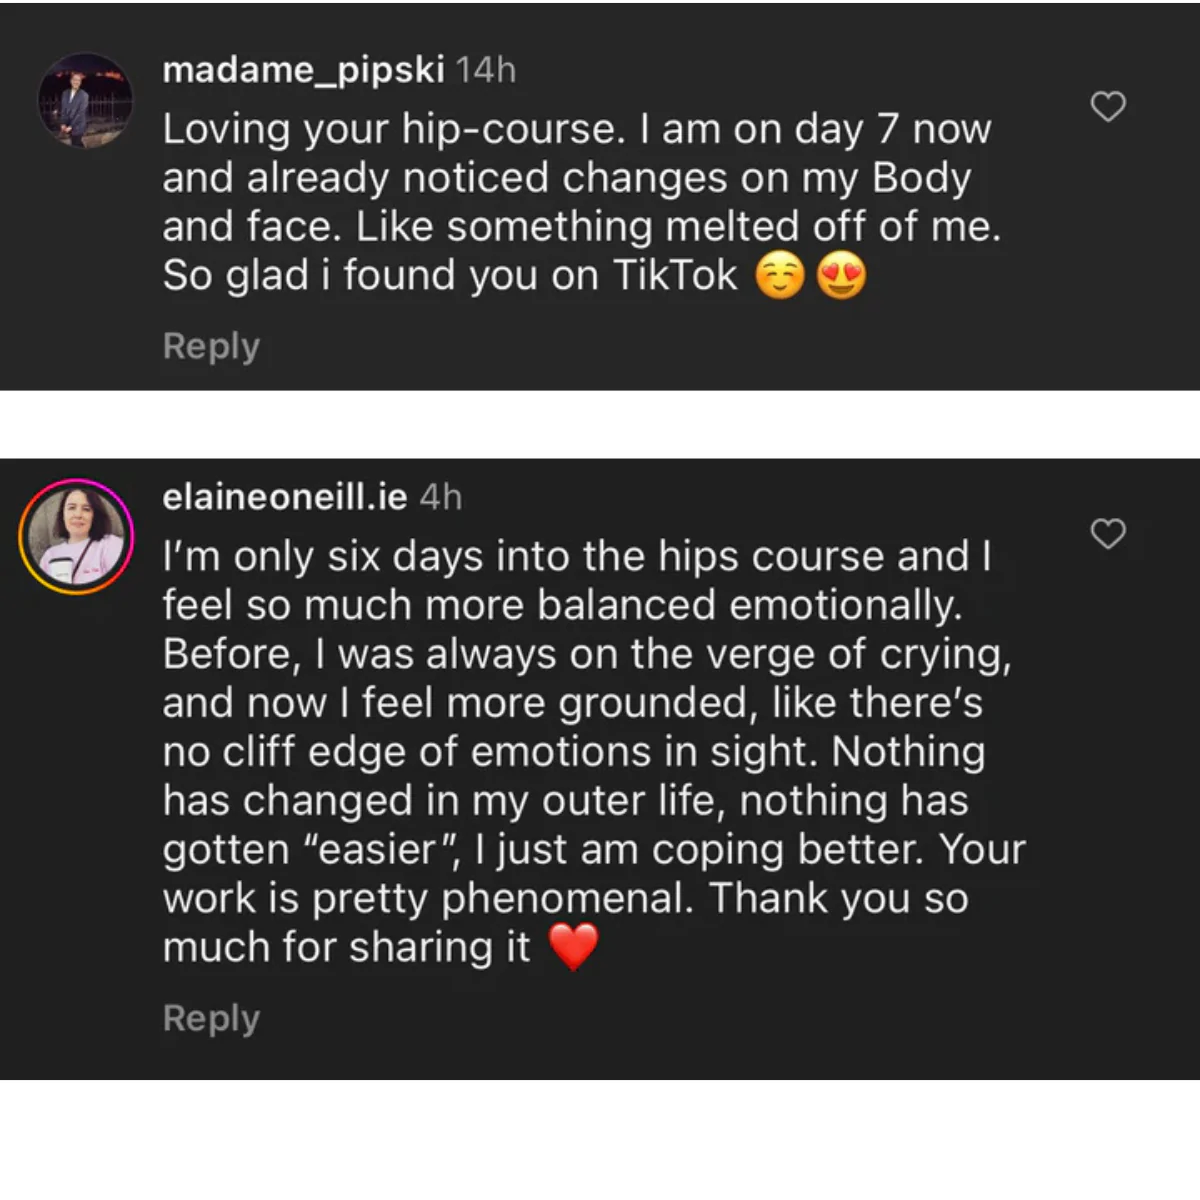Click the word 'TikTok' in first comment
This screenshot has height=1200, width=1200.
tap(674, 276)
